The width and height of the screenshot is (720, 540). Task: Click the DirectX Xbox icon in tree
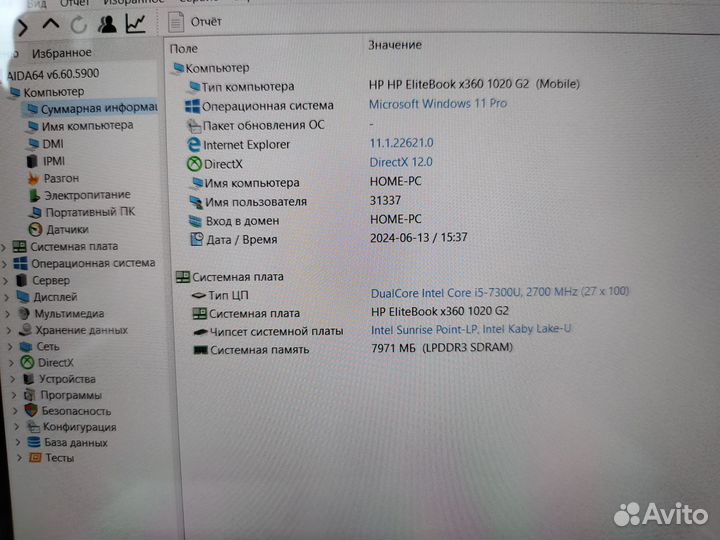[28, 362]
